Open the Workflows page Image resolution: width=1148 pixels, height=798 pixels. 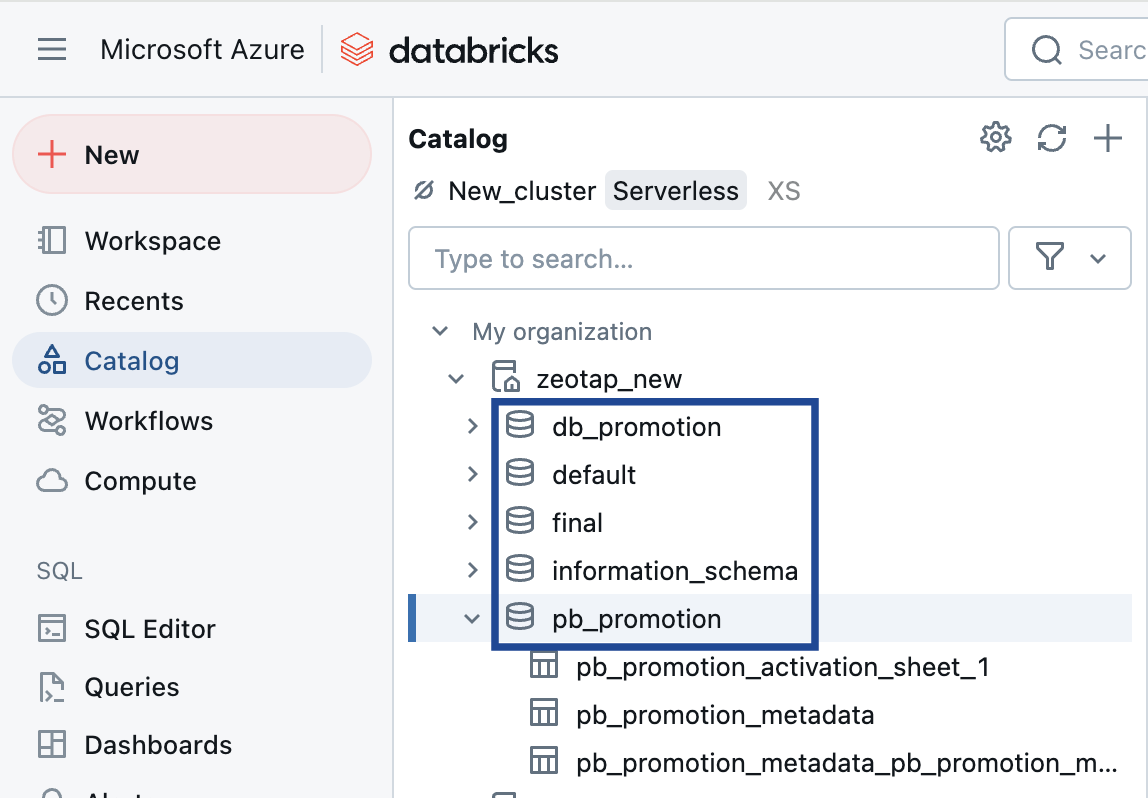pyautogui.click(x=148, y=421)
